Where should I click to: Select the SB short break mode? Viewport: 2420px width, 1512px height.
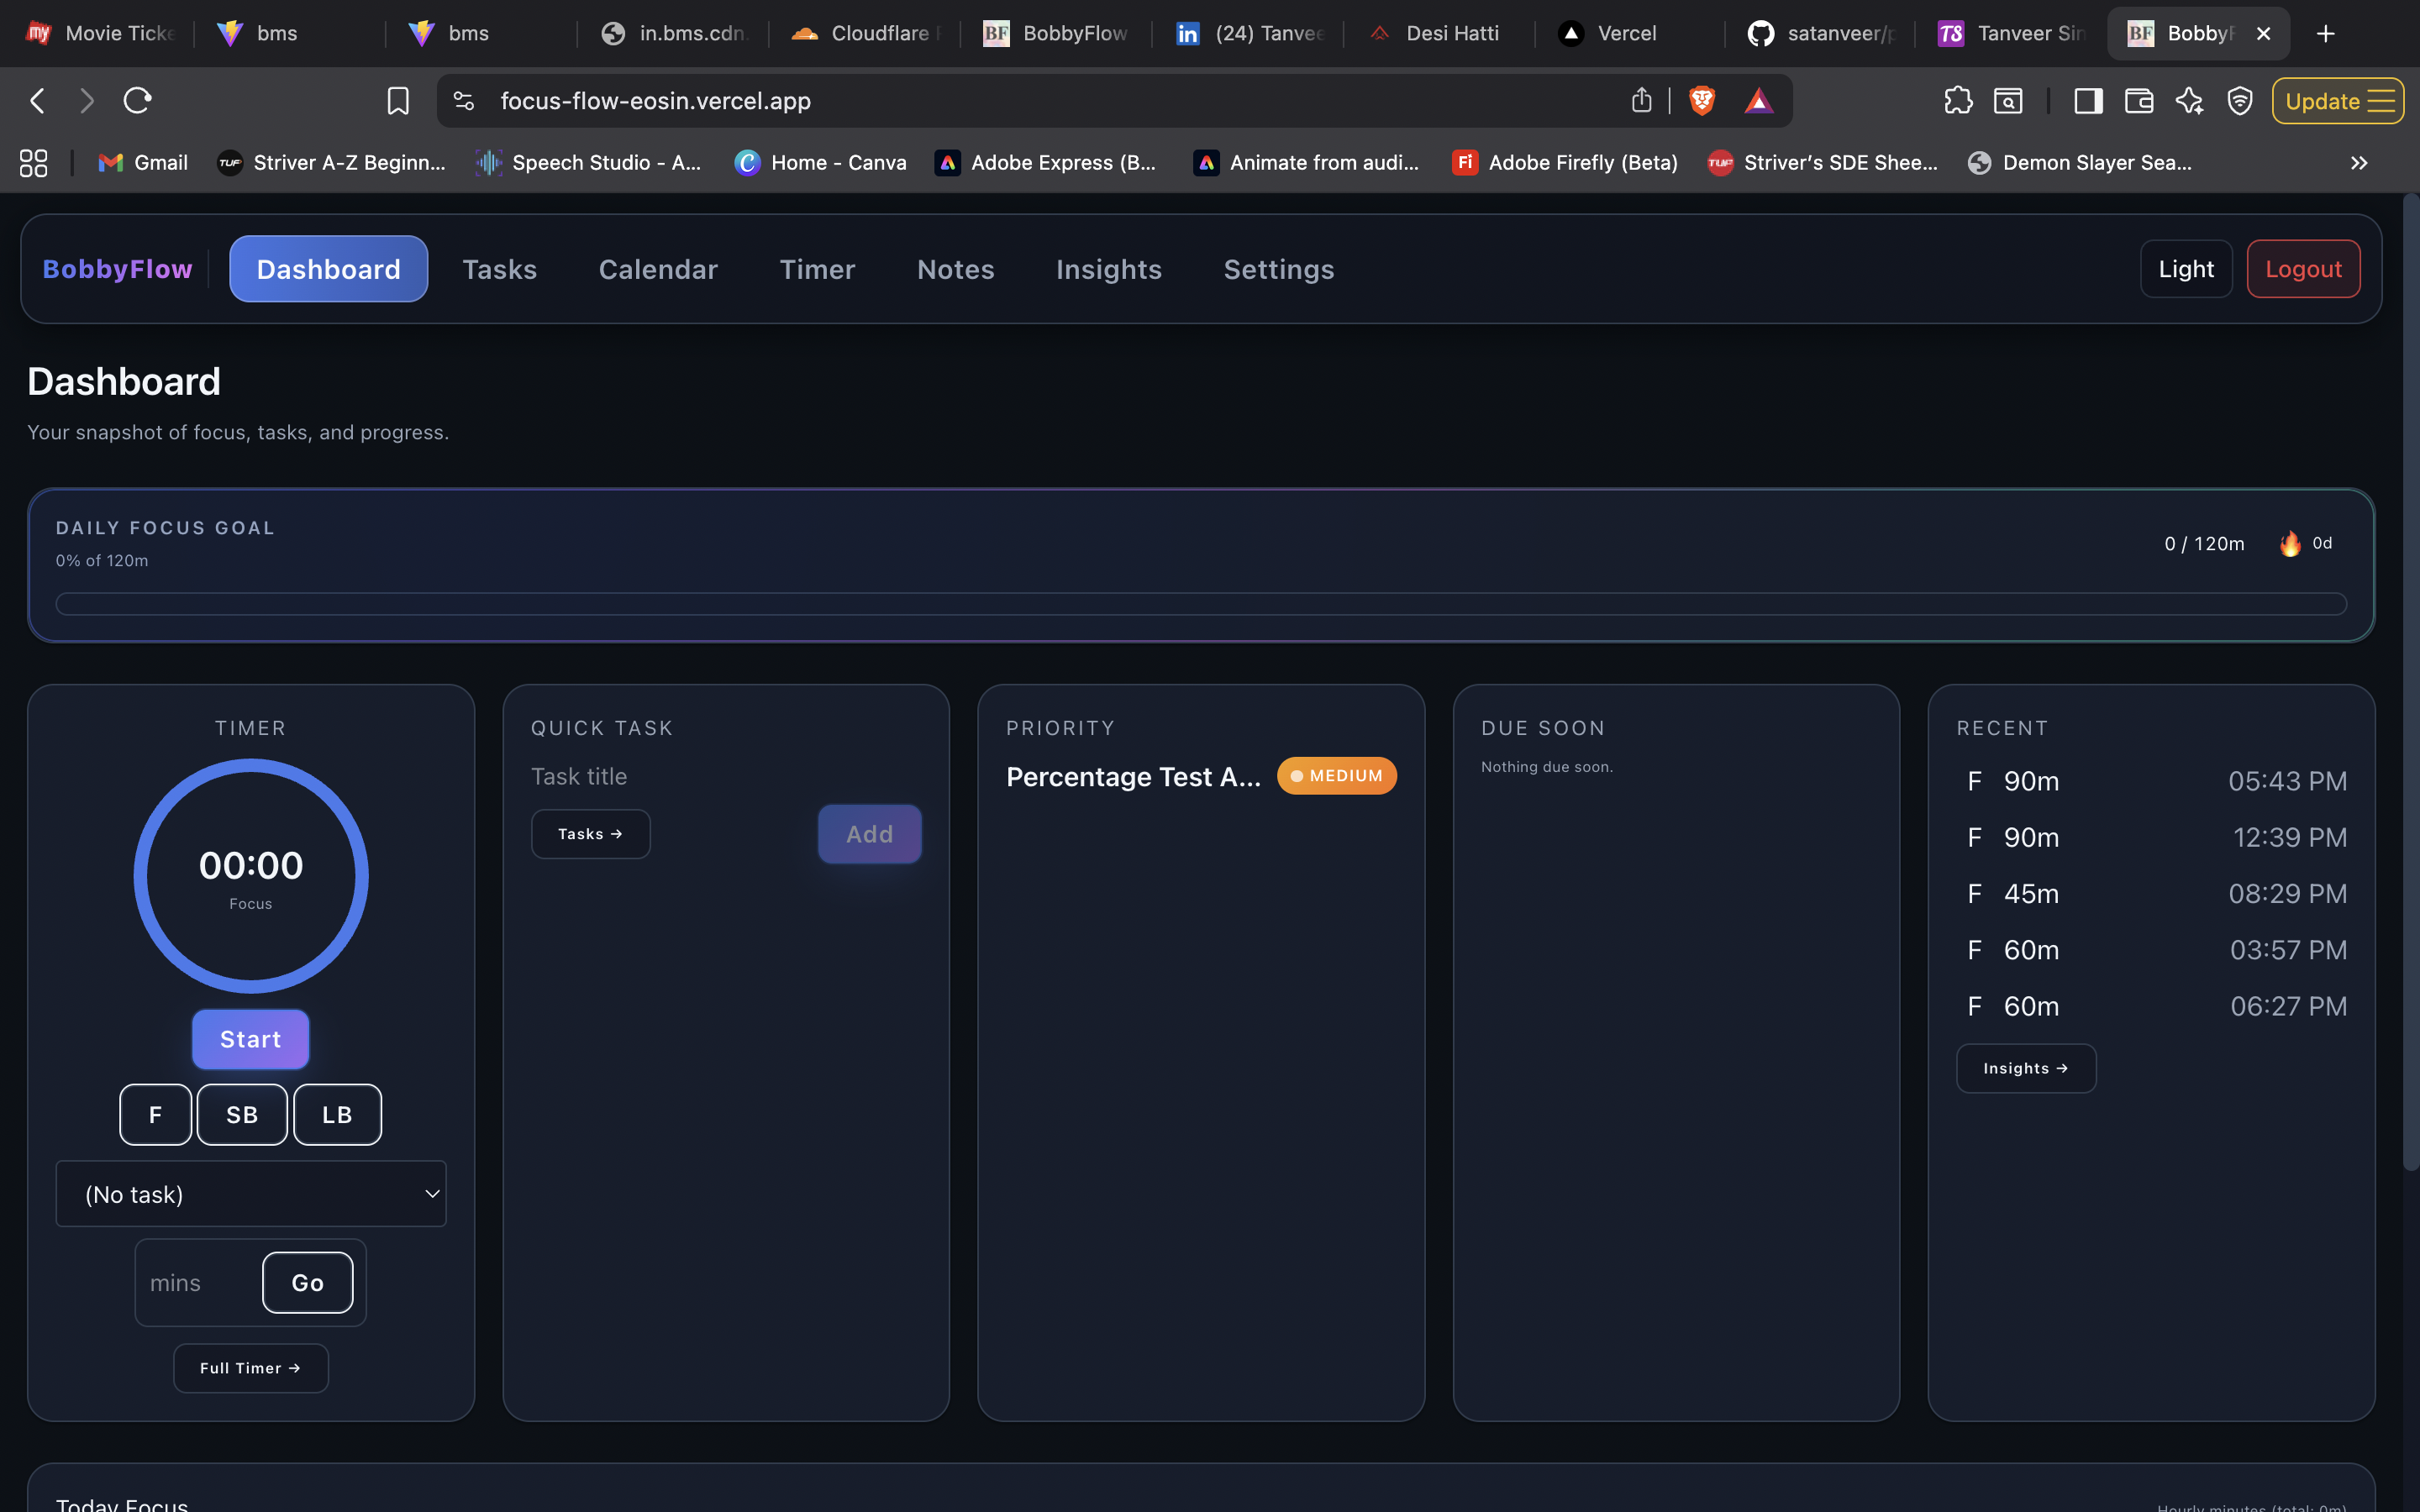[x=242, y=1114]
